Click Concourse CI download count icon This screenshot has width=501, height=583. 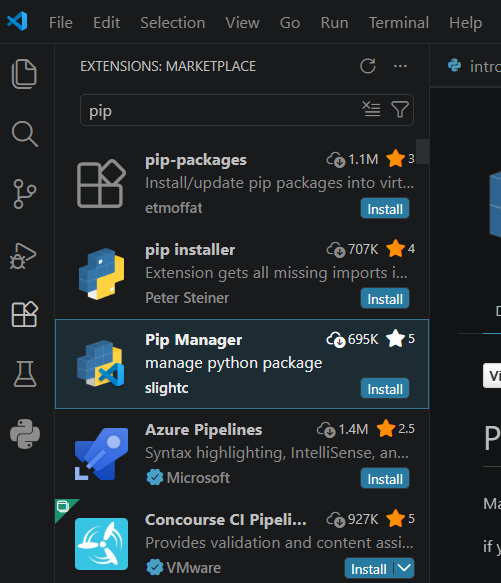336,519
